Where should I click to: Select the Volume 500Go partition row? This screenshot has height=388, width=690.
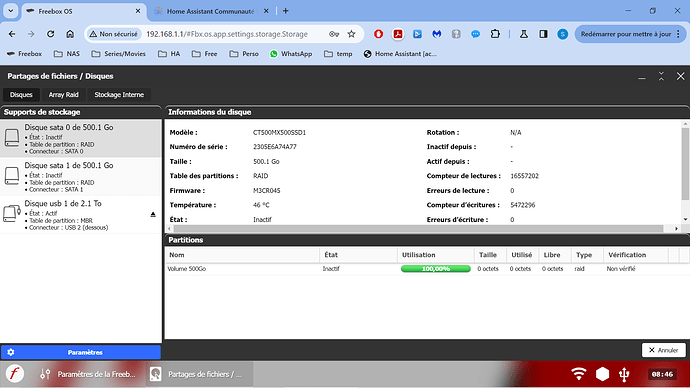pos(427,269)
